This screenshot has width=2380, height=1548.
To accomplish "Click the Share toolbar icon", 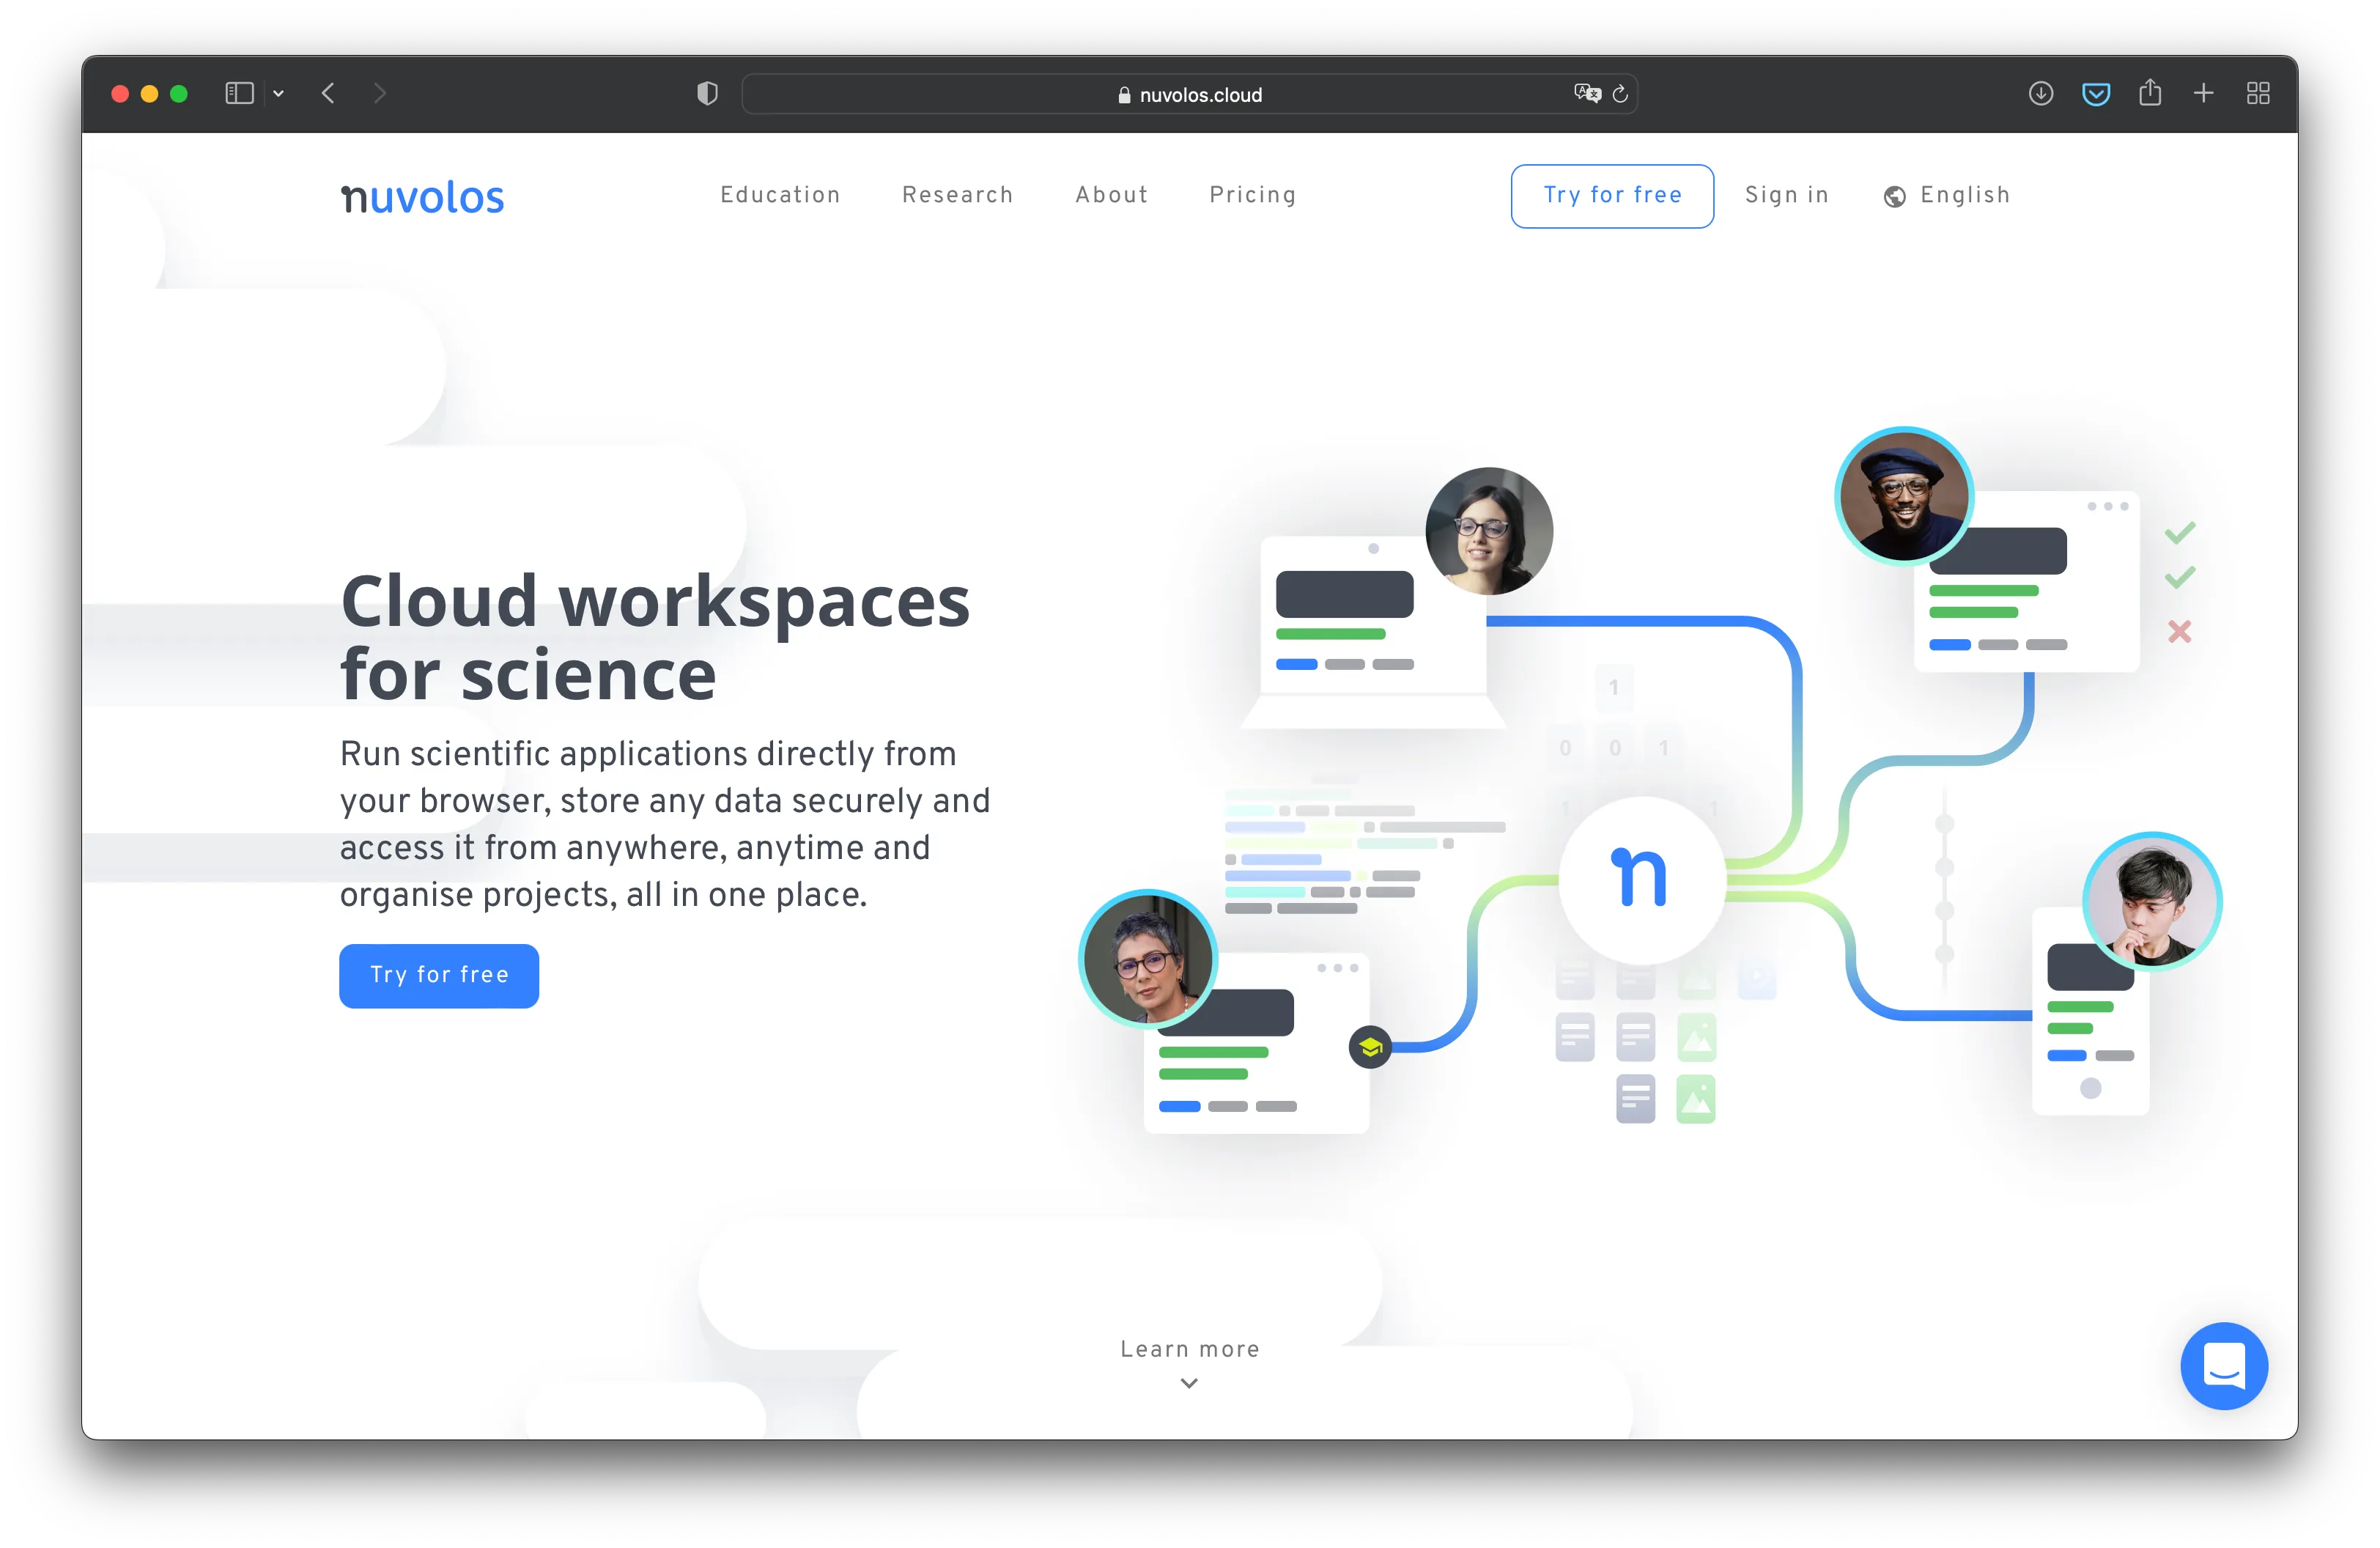I will pyautogui.click(x=2149, y=93).
